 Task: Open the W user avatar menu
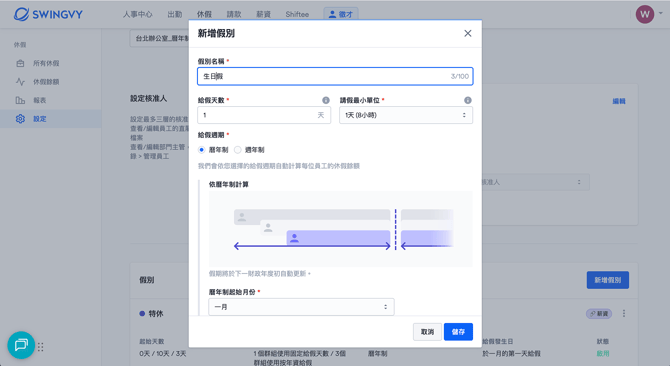645,14
